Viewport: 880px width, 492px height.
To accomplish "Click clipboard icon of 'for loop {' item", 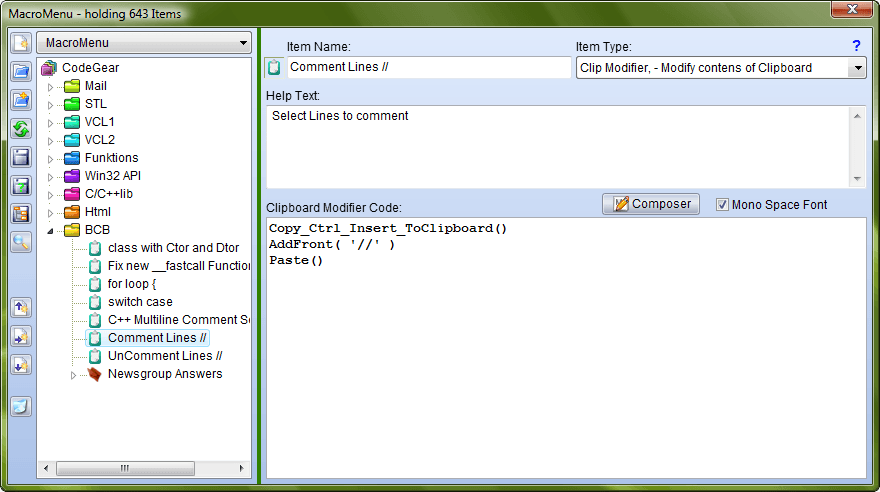I will click(95, 284).
